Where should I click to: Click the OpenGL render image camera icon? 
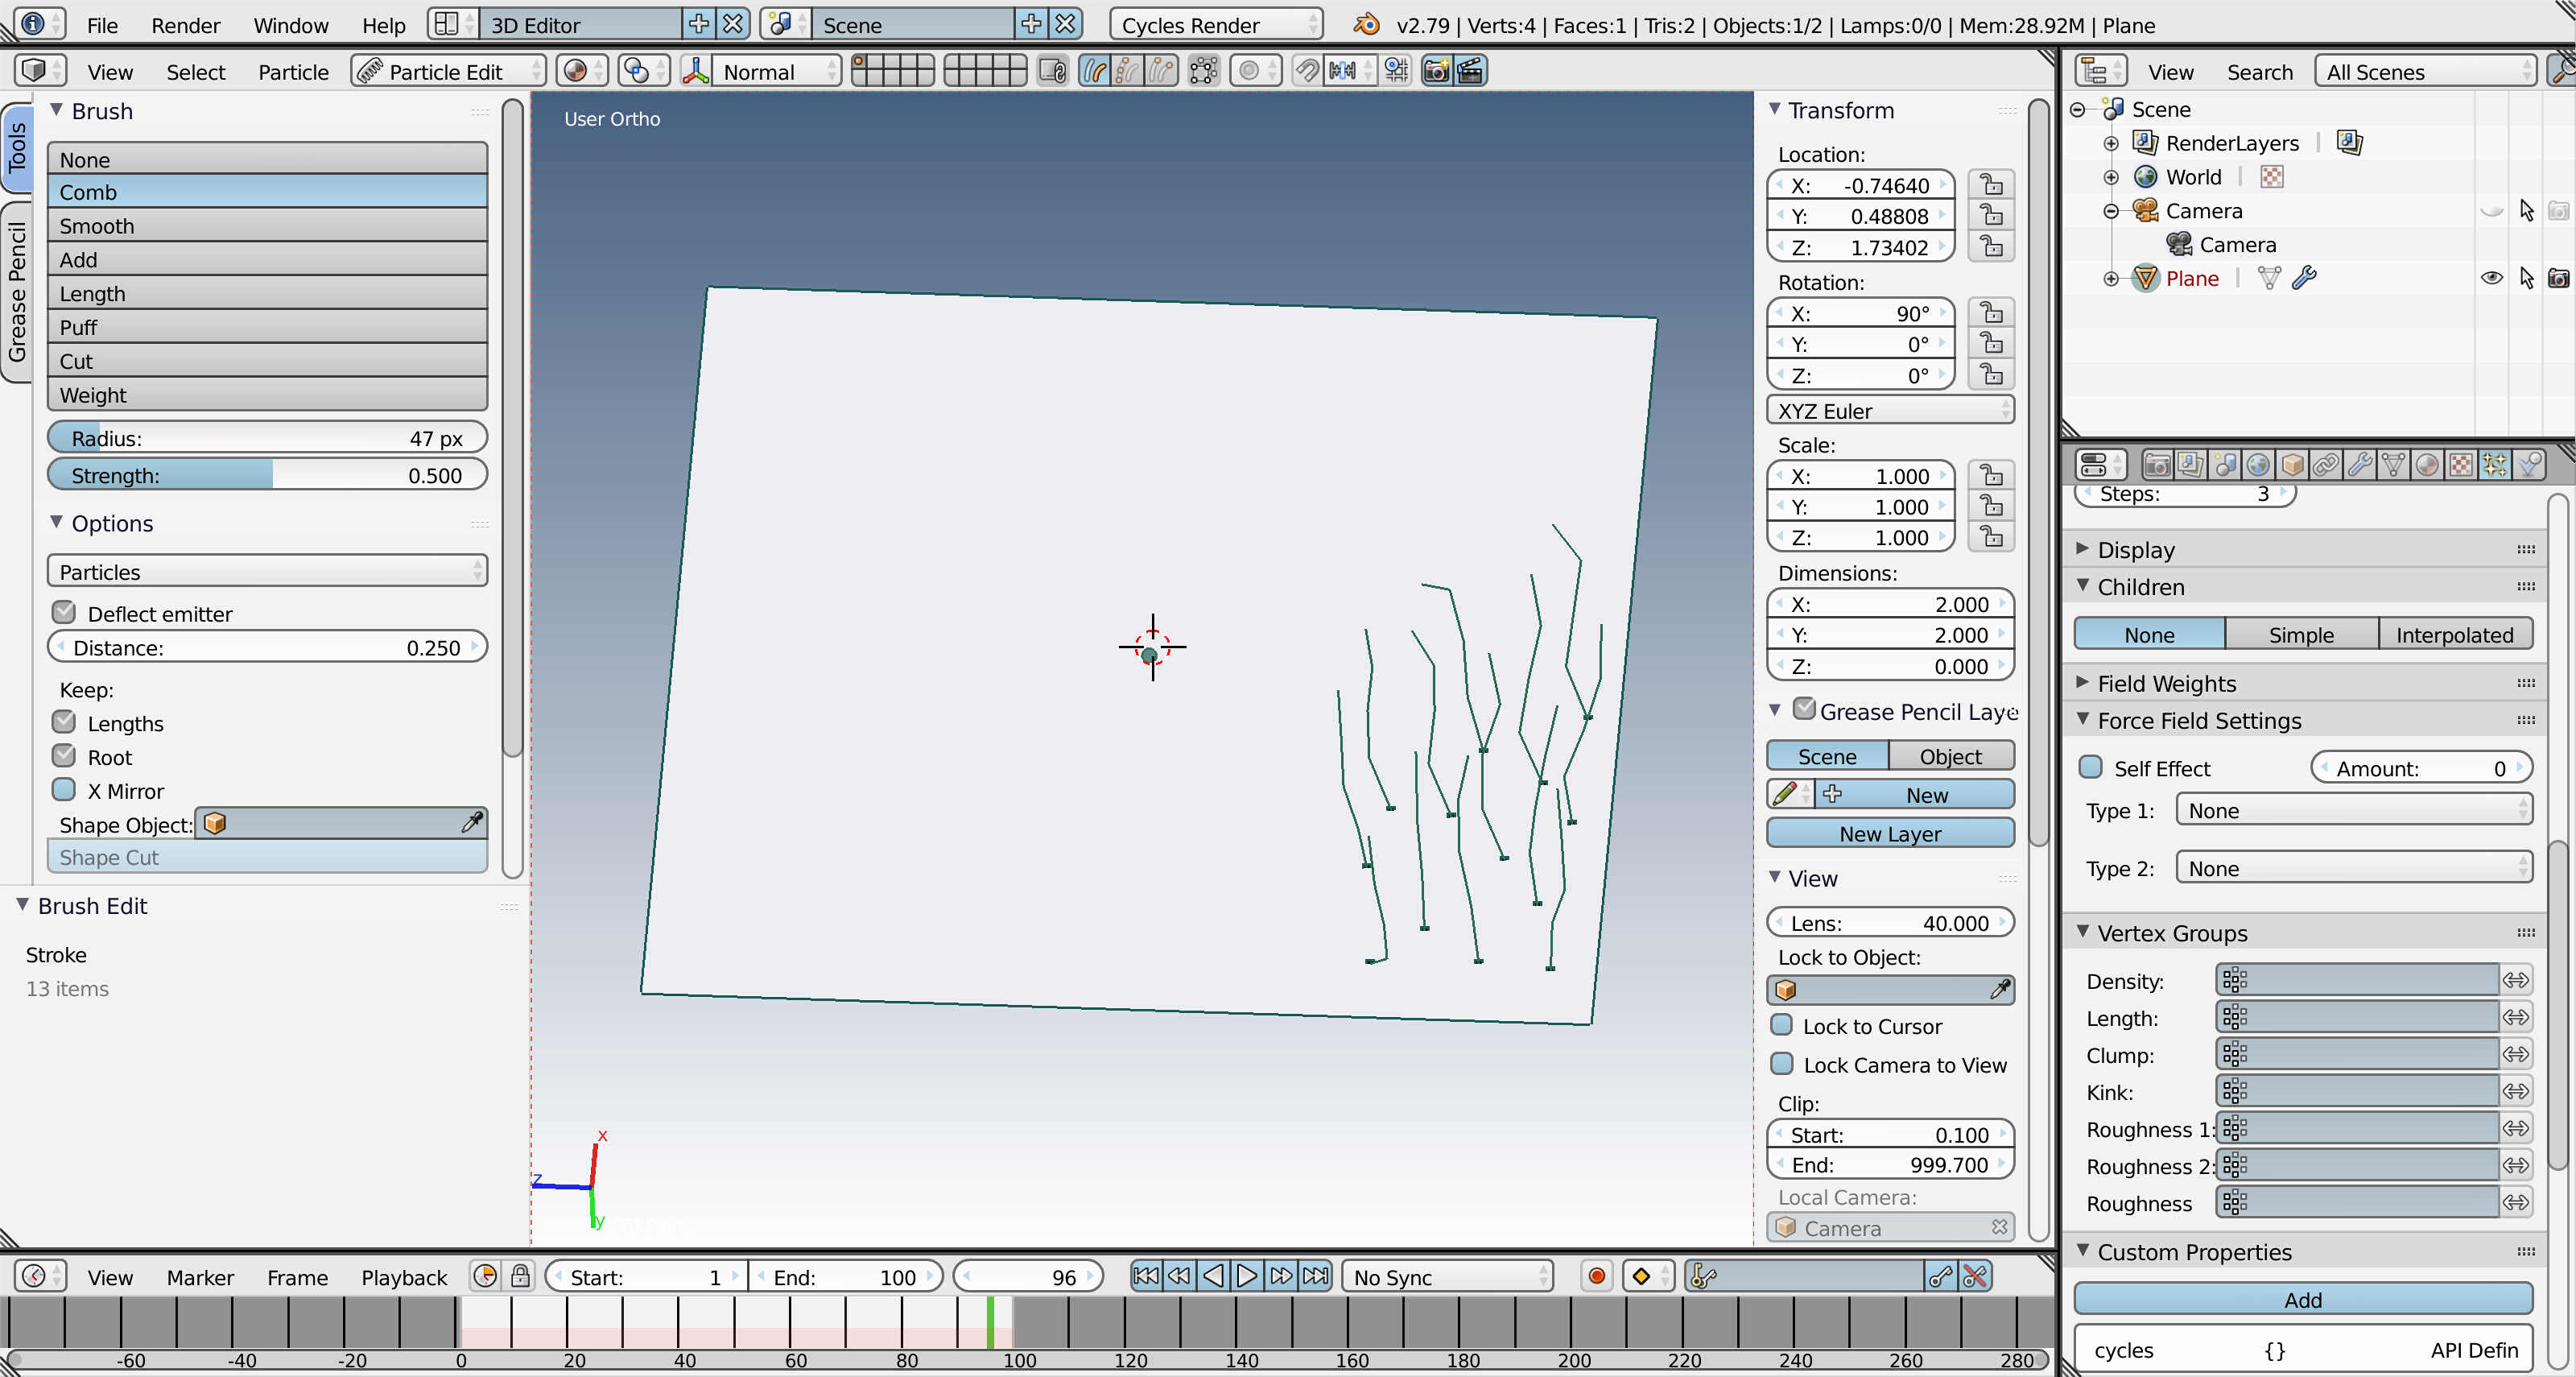point(1437,71)
